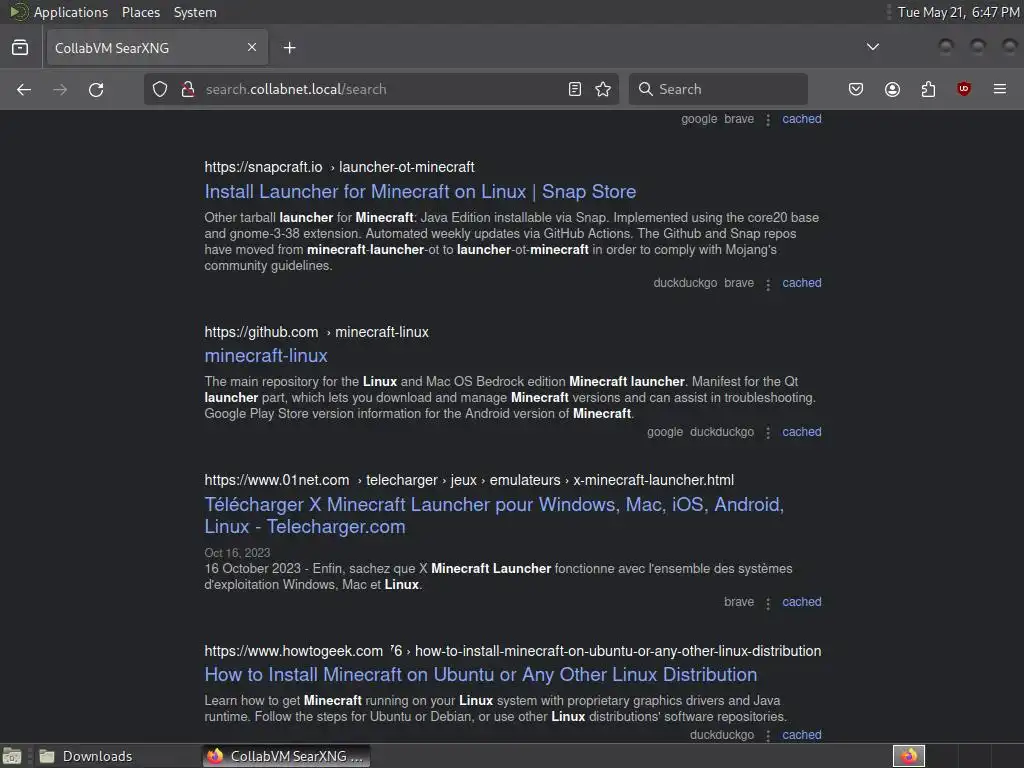Open options dots beside 01net result cached
The width and height of the screenshot is (1024, 768).
[768, 603]
